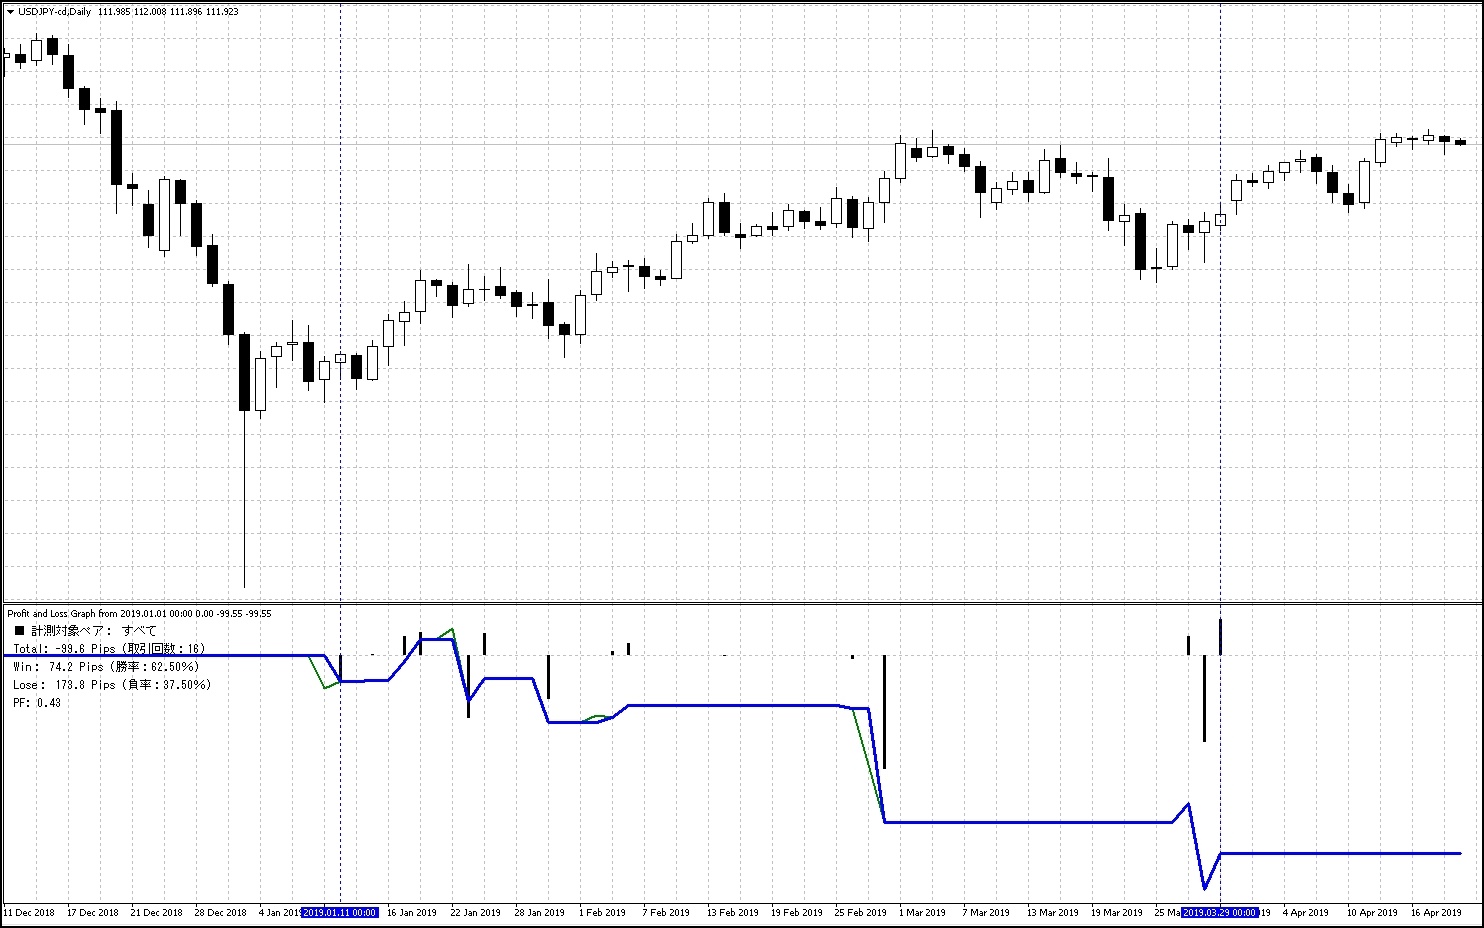The image size is (1484, 928).
Task: Click the '13 Feb 2019' time axis label
Action: [732, 912]
